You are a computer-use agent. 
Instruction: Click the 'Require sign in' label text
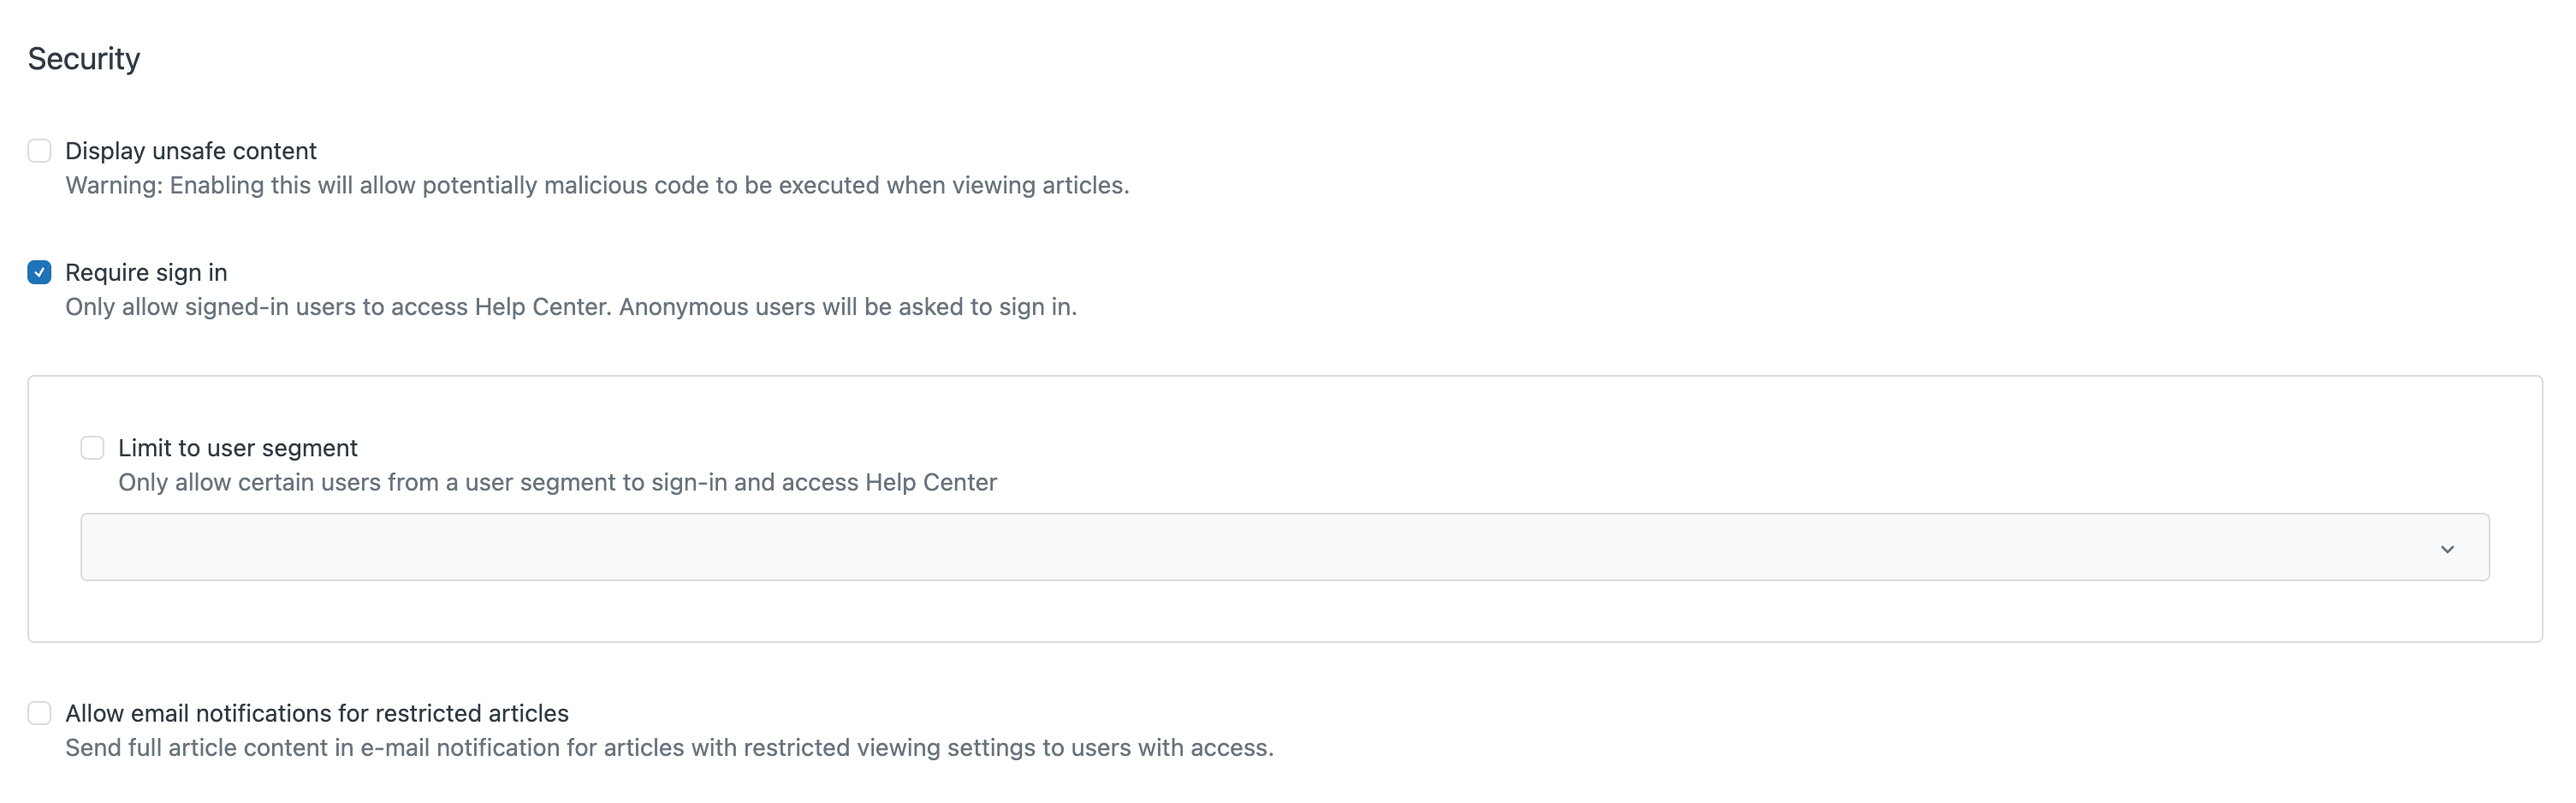[x=146, y=272]
